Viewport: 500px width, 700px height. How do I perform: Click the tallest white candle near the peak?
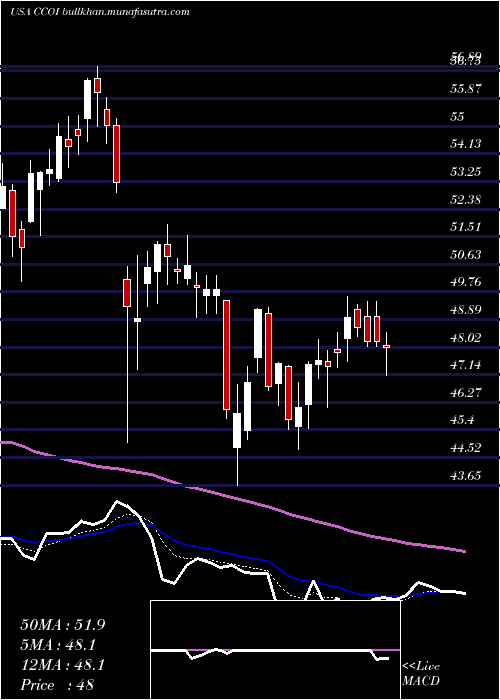pyautogui.click(x=88, y=100)
